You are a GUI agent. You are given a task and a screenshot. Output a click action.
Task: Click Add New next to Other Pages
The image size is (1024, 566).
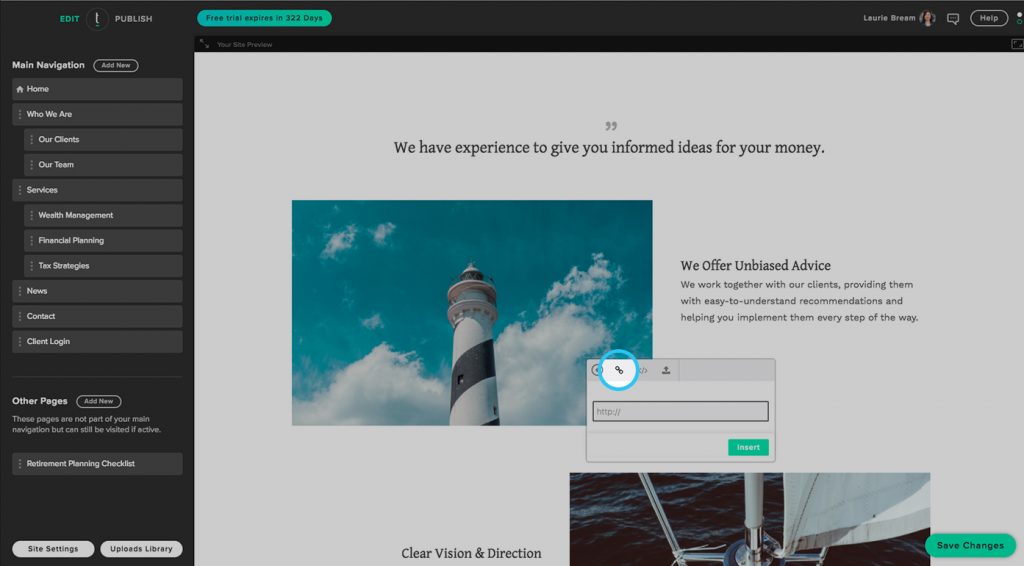coord(99,401)
